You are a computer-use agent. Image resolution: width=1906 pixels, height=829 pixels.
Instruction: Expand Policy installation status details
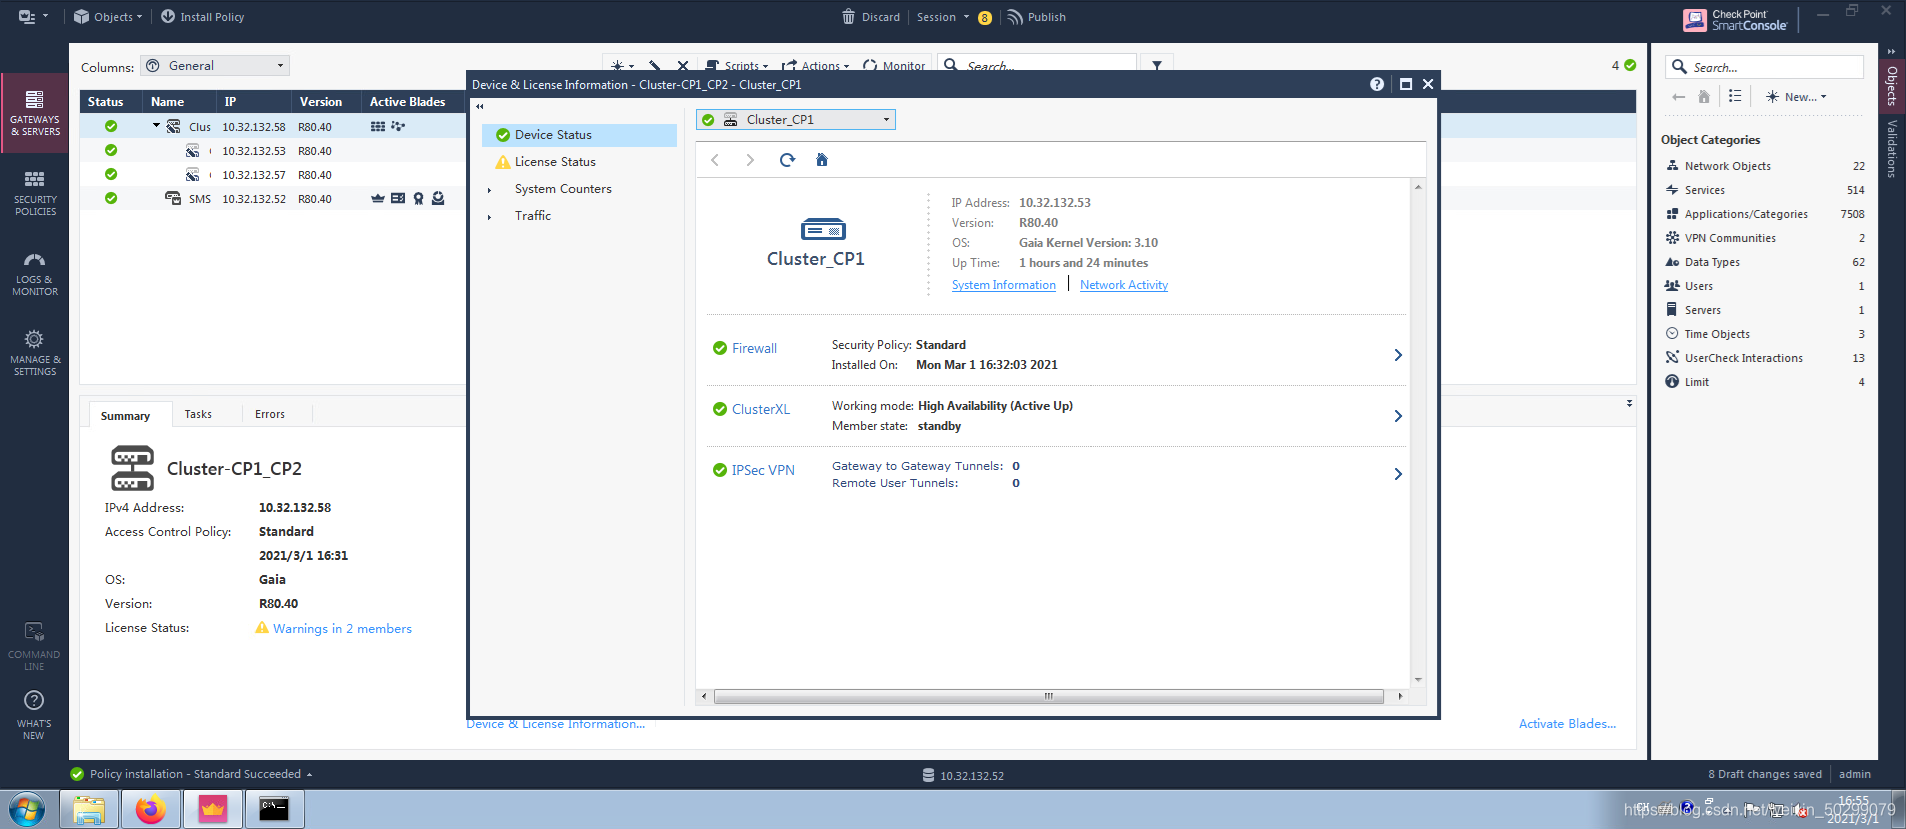pyautogui.click(x=309, y=775)
